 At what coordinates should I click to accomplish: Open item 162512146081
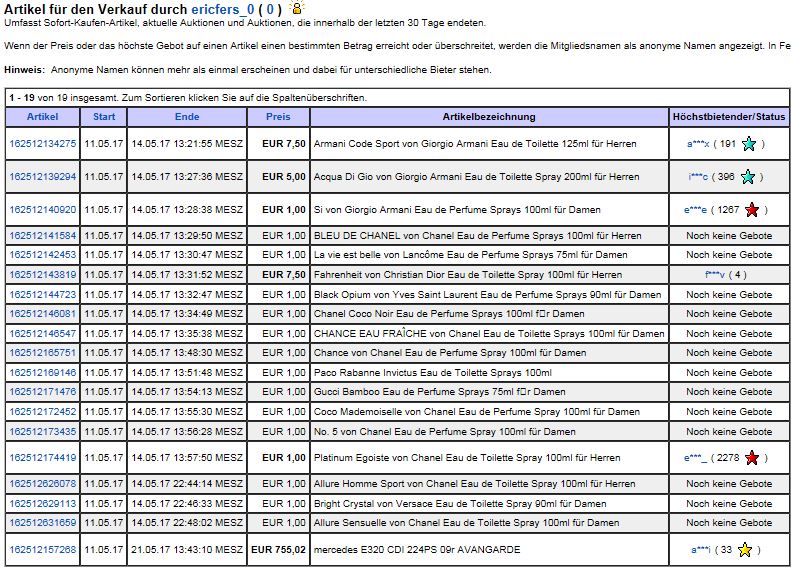[43, 314]
